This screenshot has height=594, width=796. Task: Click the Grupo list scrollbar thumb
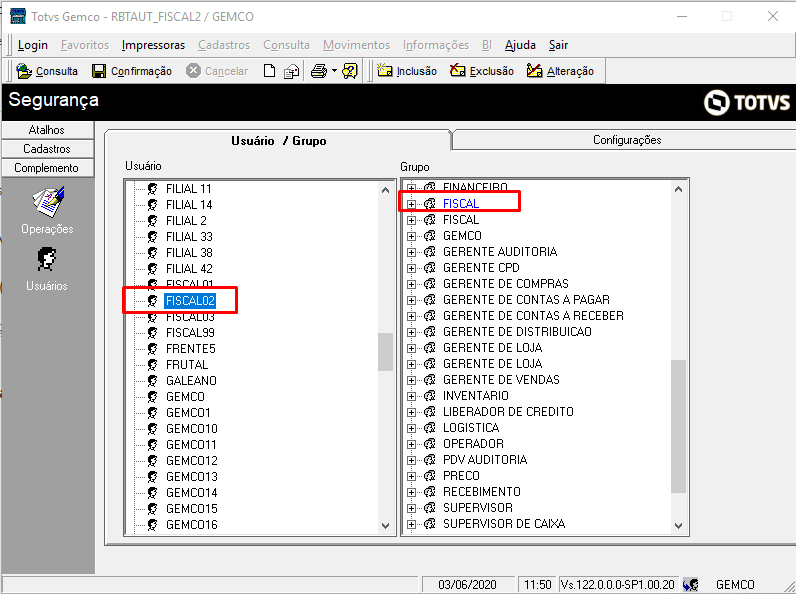tap(679, 426)
